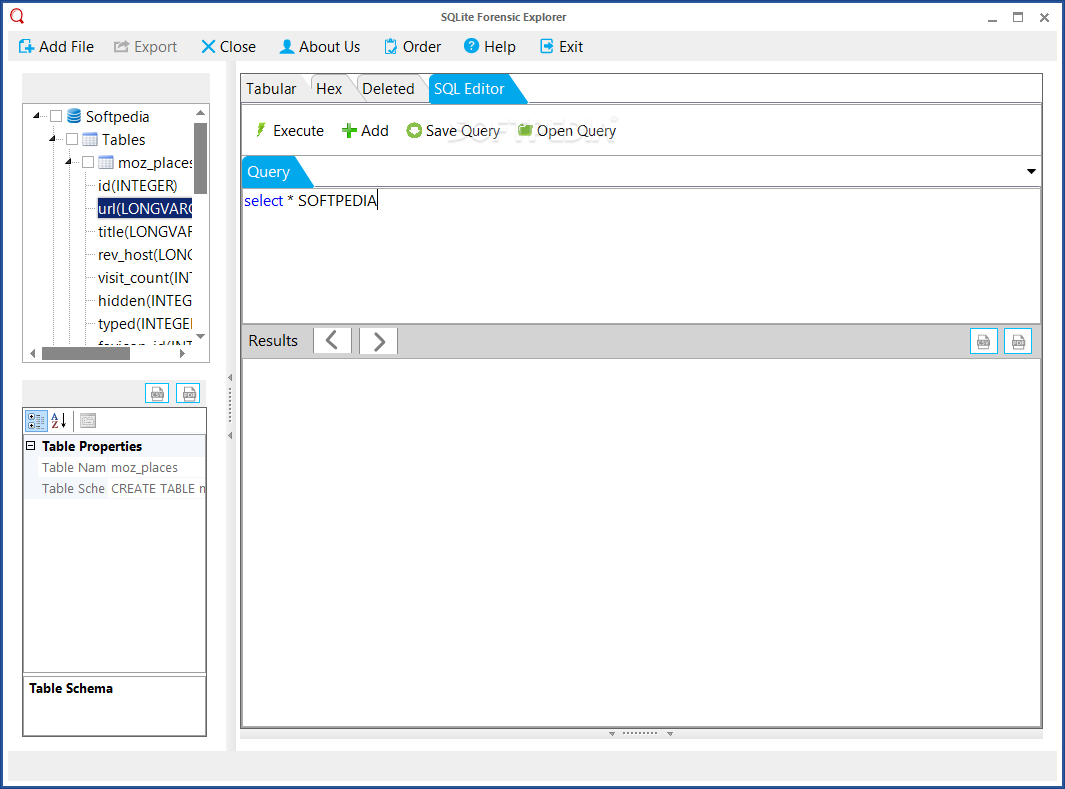Collapse the moz_places tree node
The image size is (1065, 789).
pyautogui.click(x=69, y=162)
